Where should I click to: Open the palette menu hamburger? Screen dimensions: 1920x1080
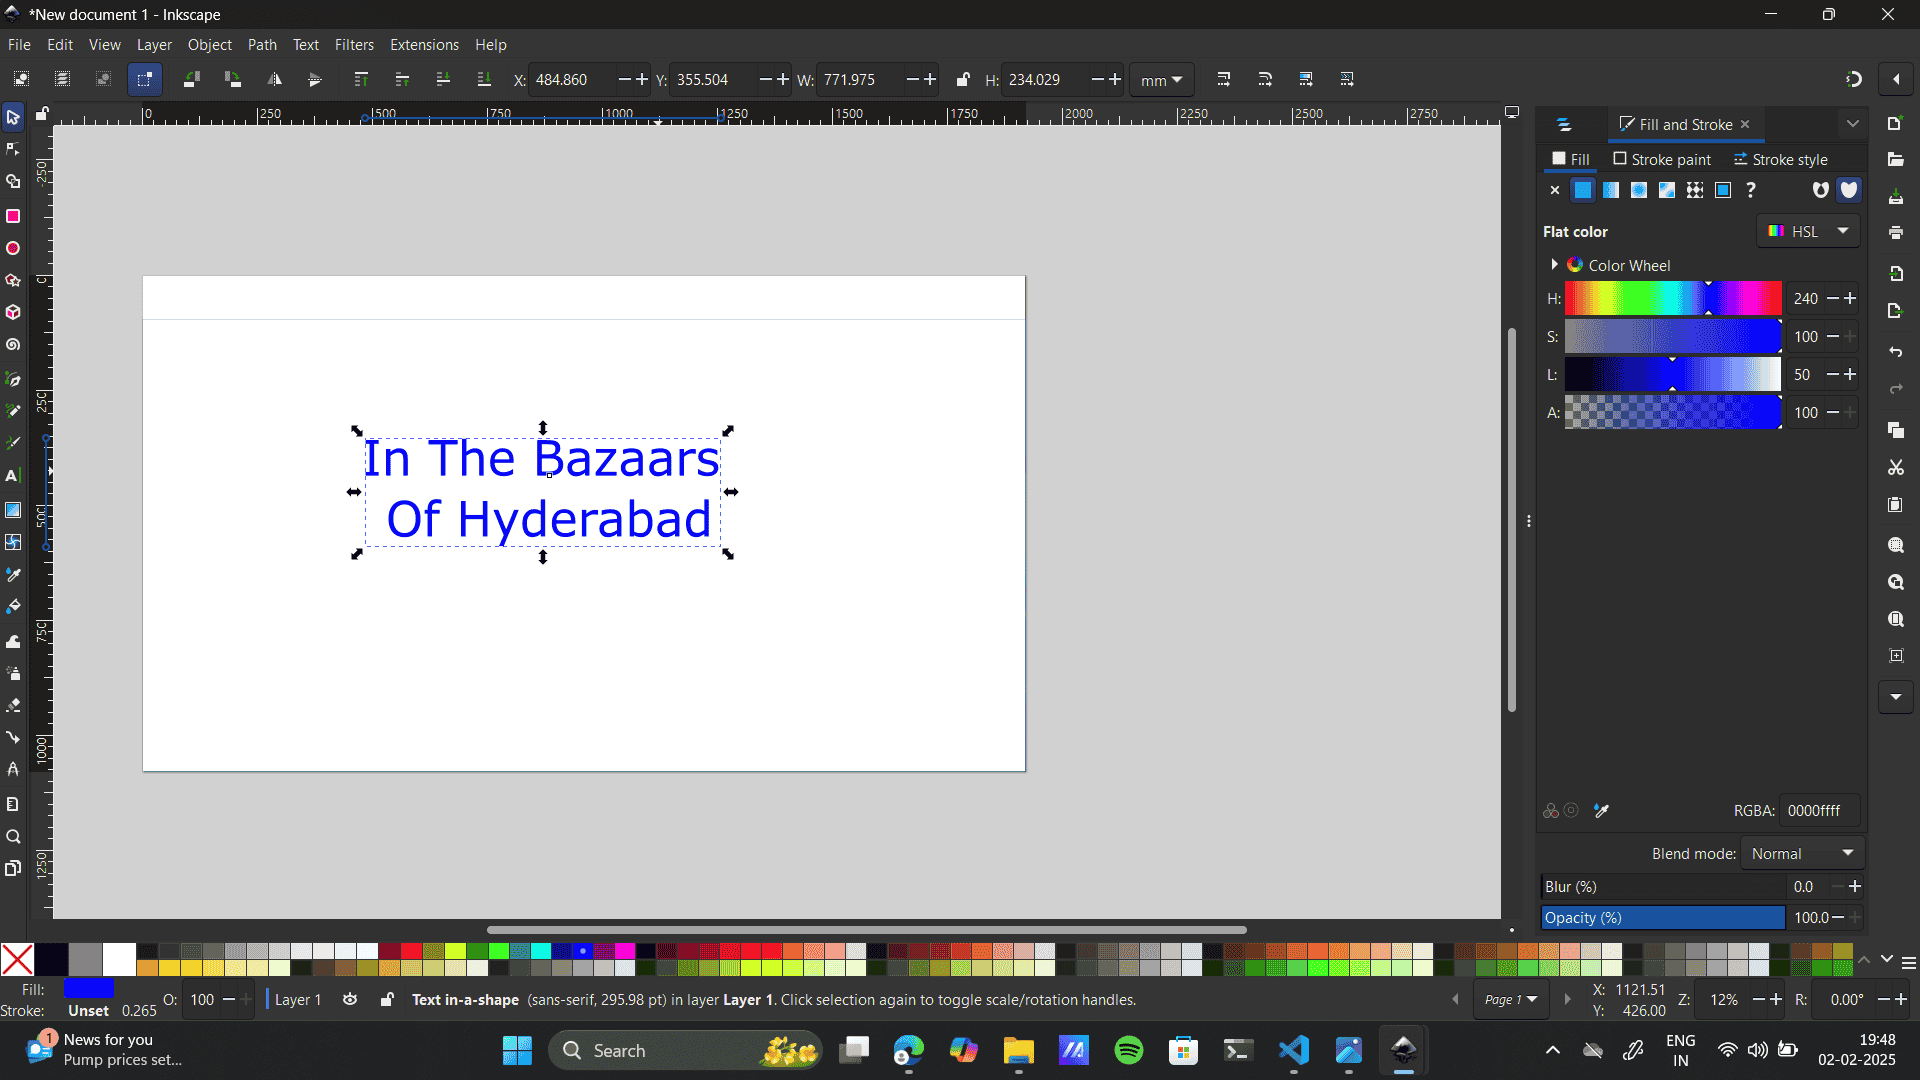[x=1908, y=962]
